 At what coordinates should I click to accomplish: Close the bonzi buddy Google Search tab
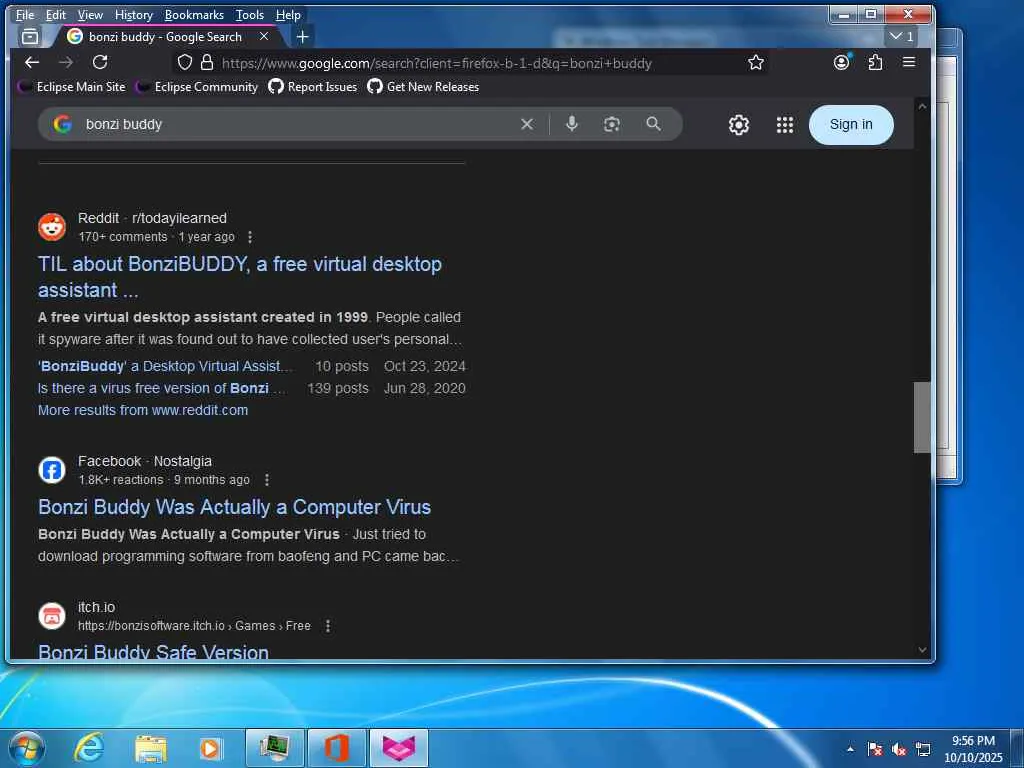[264, 37]
